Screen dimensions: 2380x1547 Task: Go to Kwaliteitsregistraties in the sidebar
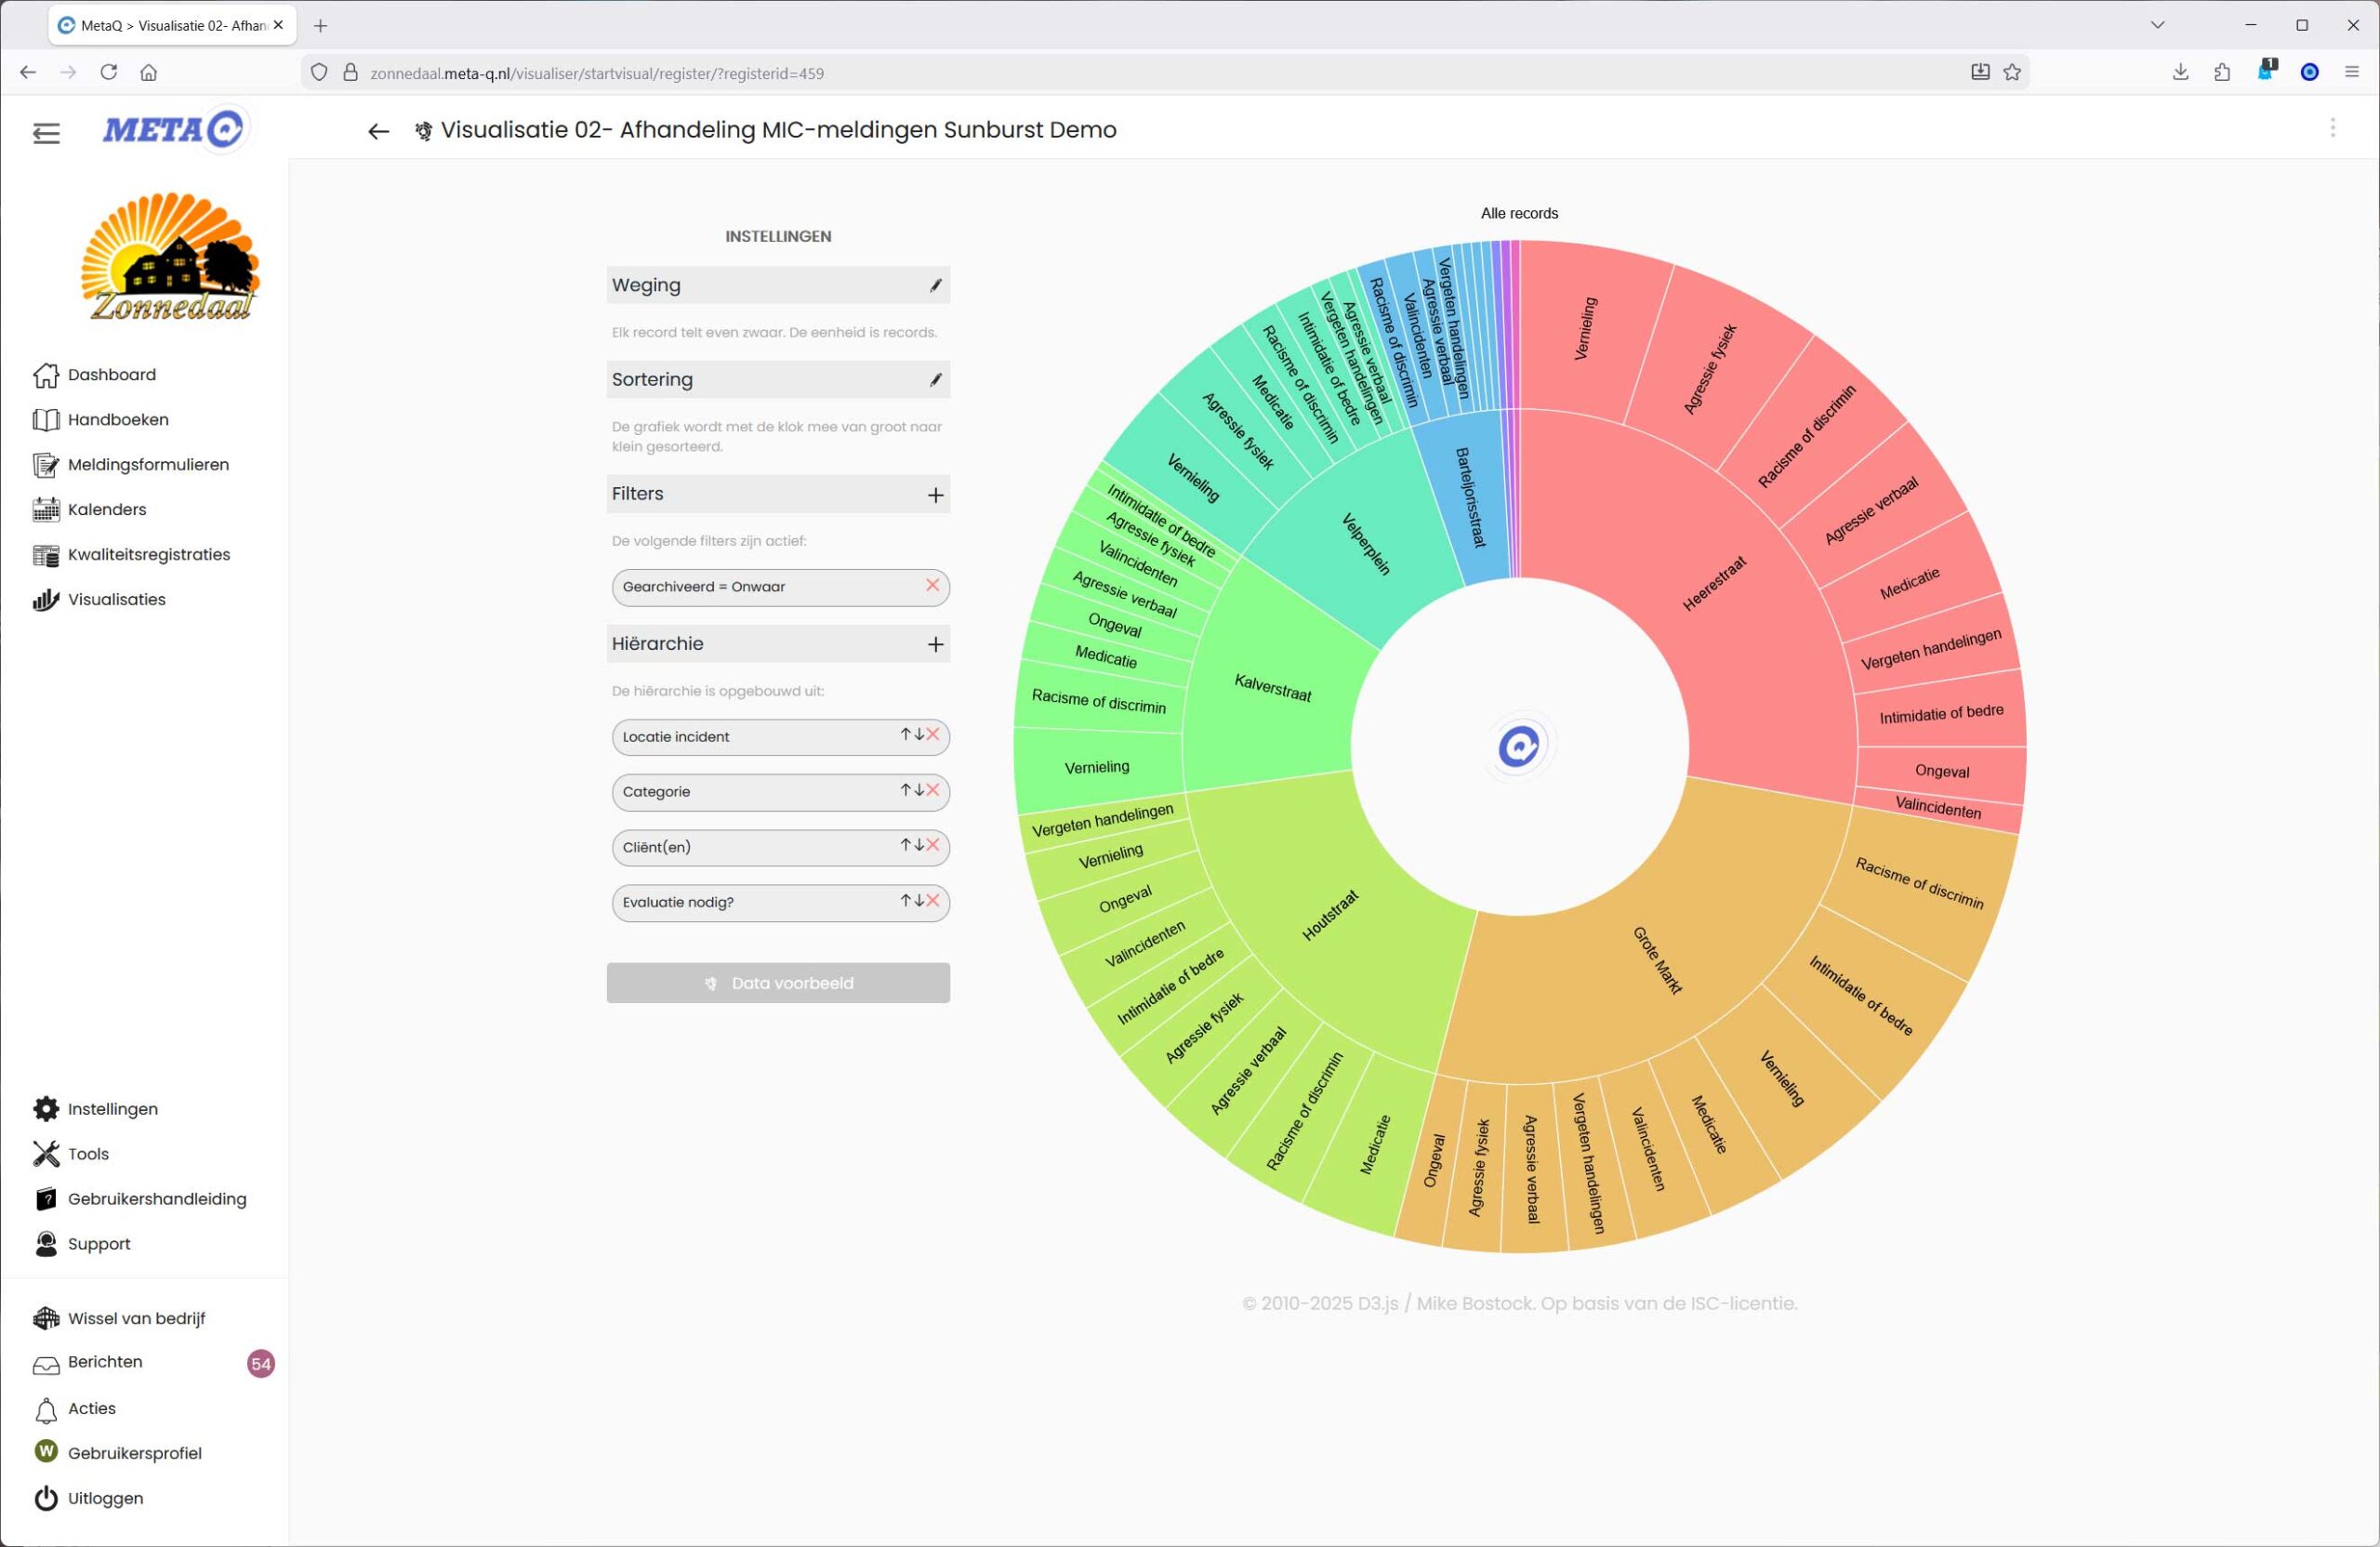point(148,554)
